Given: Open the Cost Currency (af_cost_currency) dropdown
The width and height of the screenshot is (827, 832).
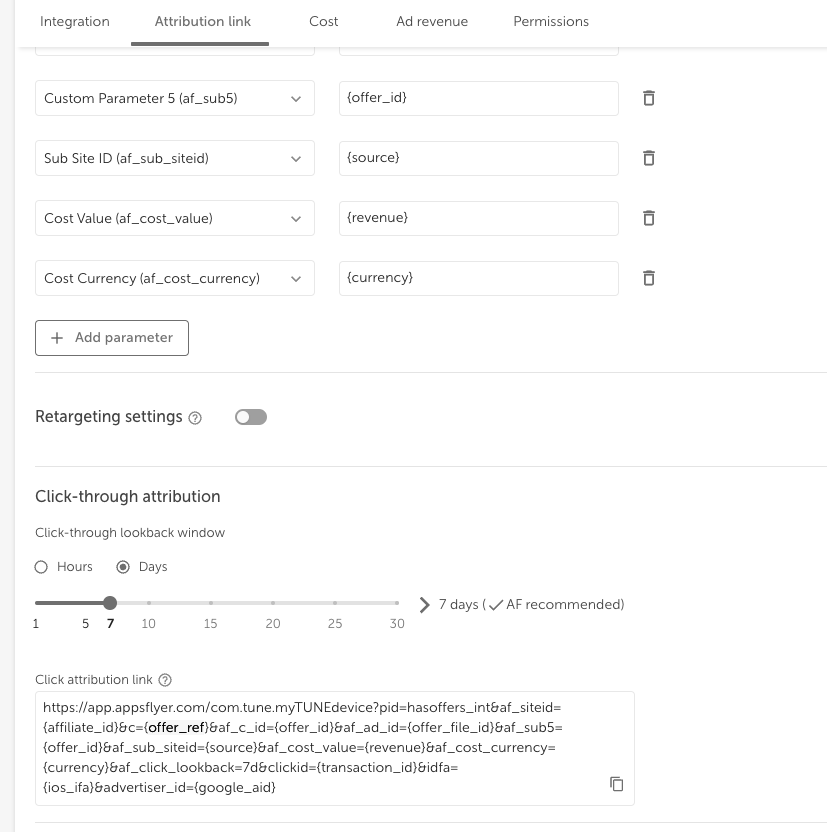Looking at the screenshot, I should (x=175, y=278).
